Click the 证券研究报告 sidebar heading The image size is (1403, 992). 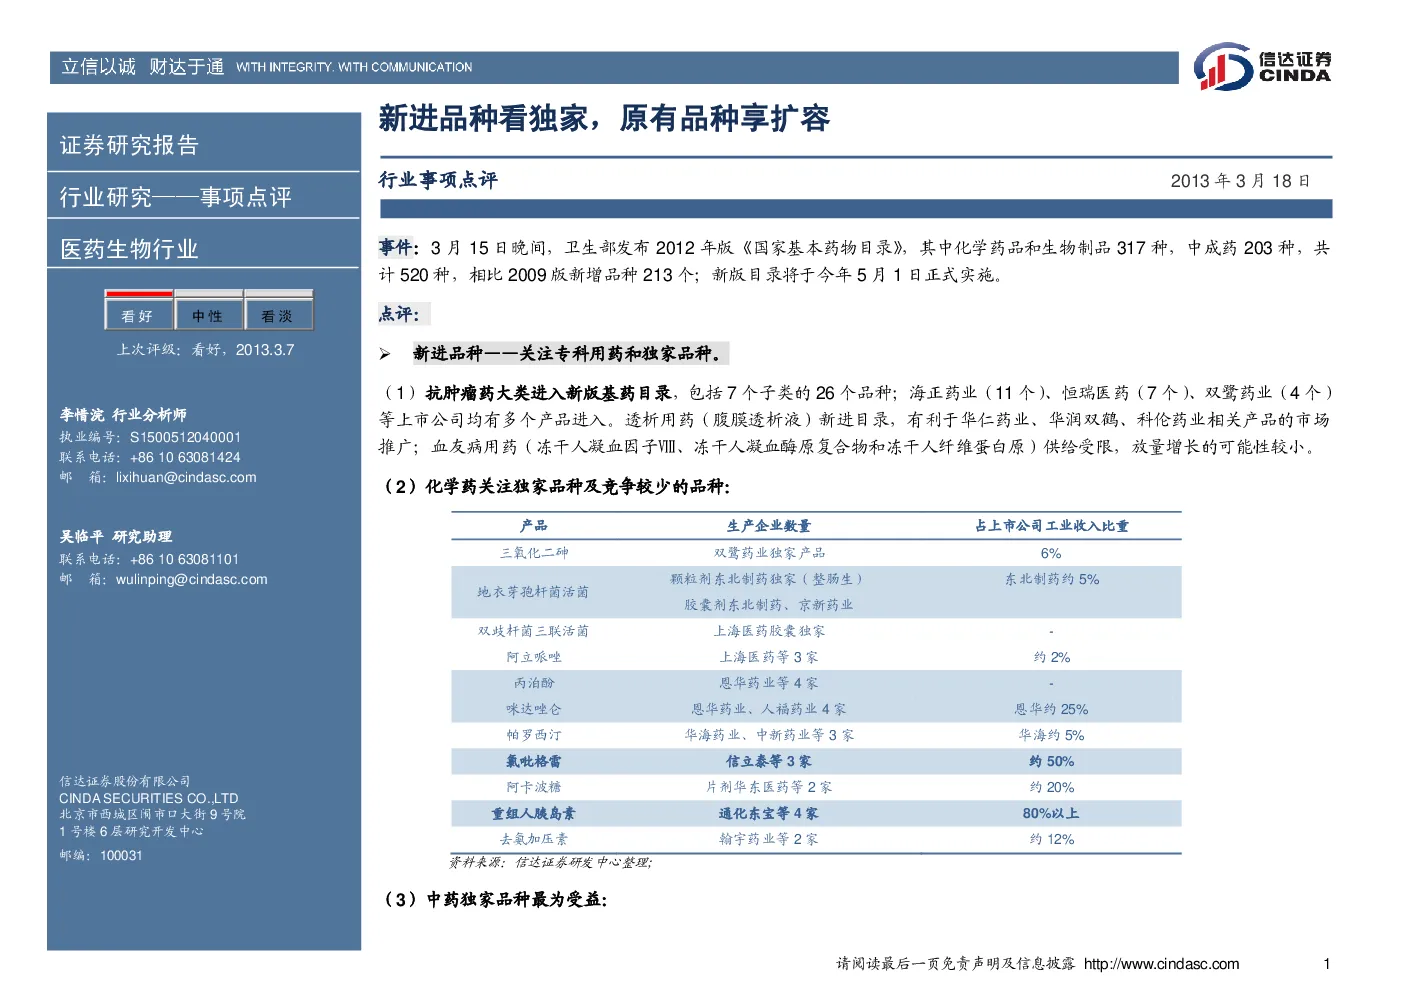[129, 145]
